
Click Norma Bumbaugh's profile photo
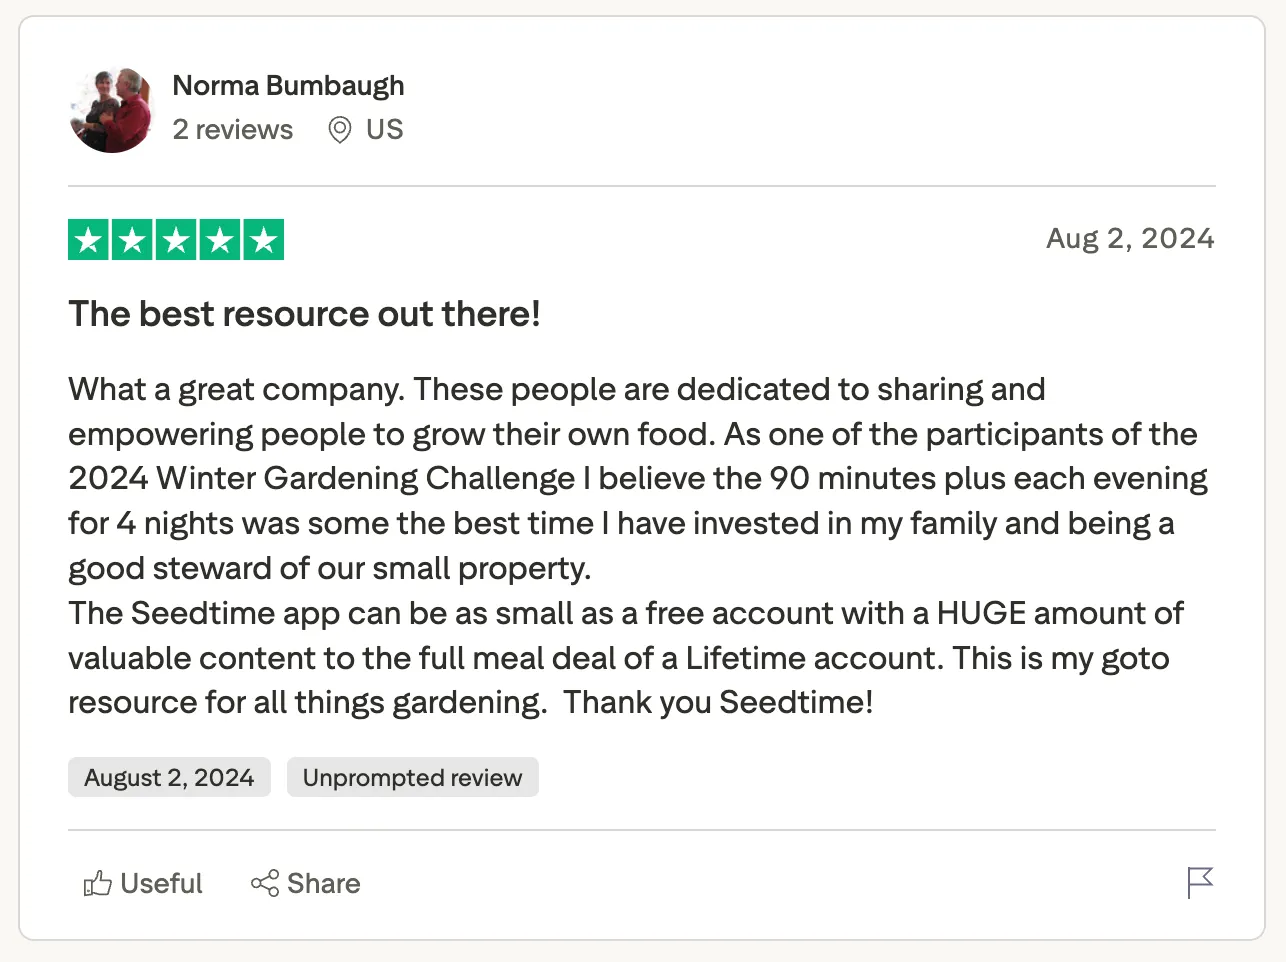click(111, 110)
